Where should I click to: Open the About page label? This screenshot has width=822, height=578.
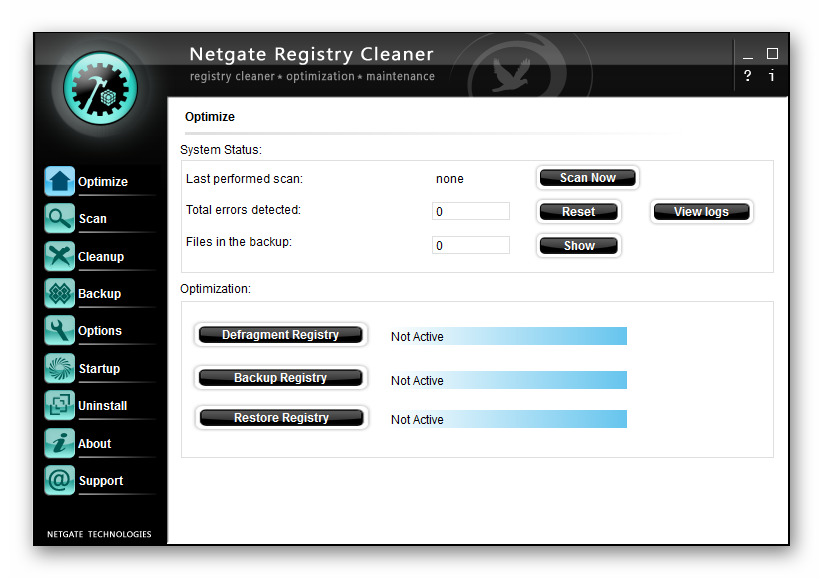[x=95, y=443]
